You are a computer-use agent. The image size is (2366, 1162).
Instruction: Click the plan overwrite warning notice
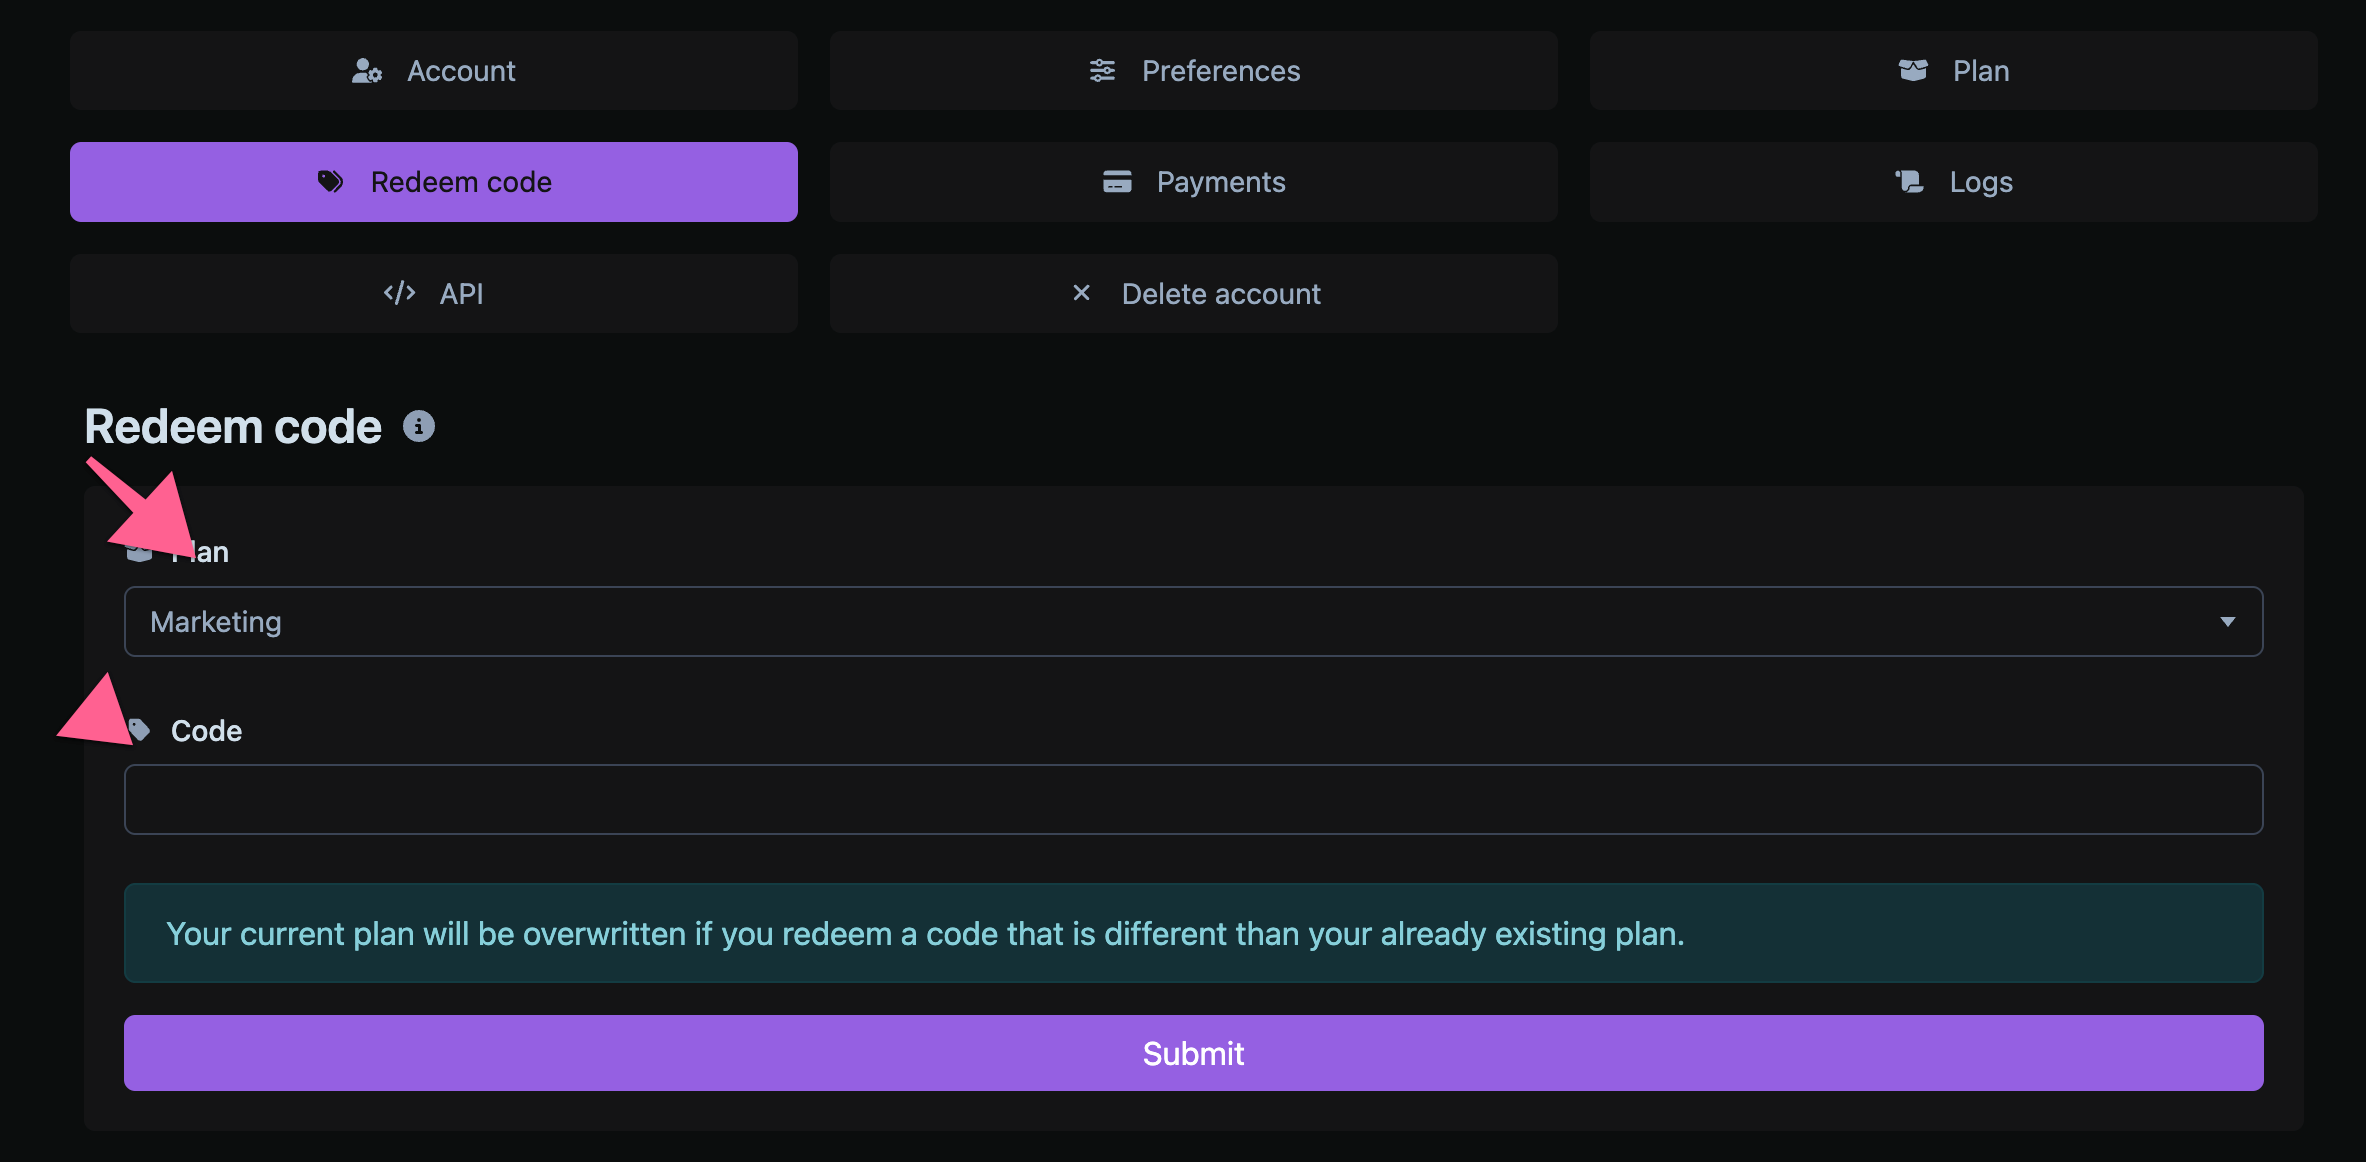pyautogui.click(x=1194, y=933)
